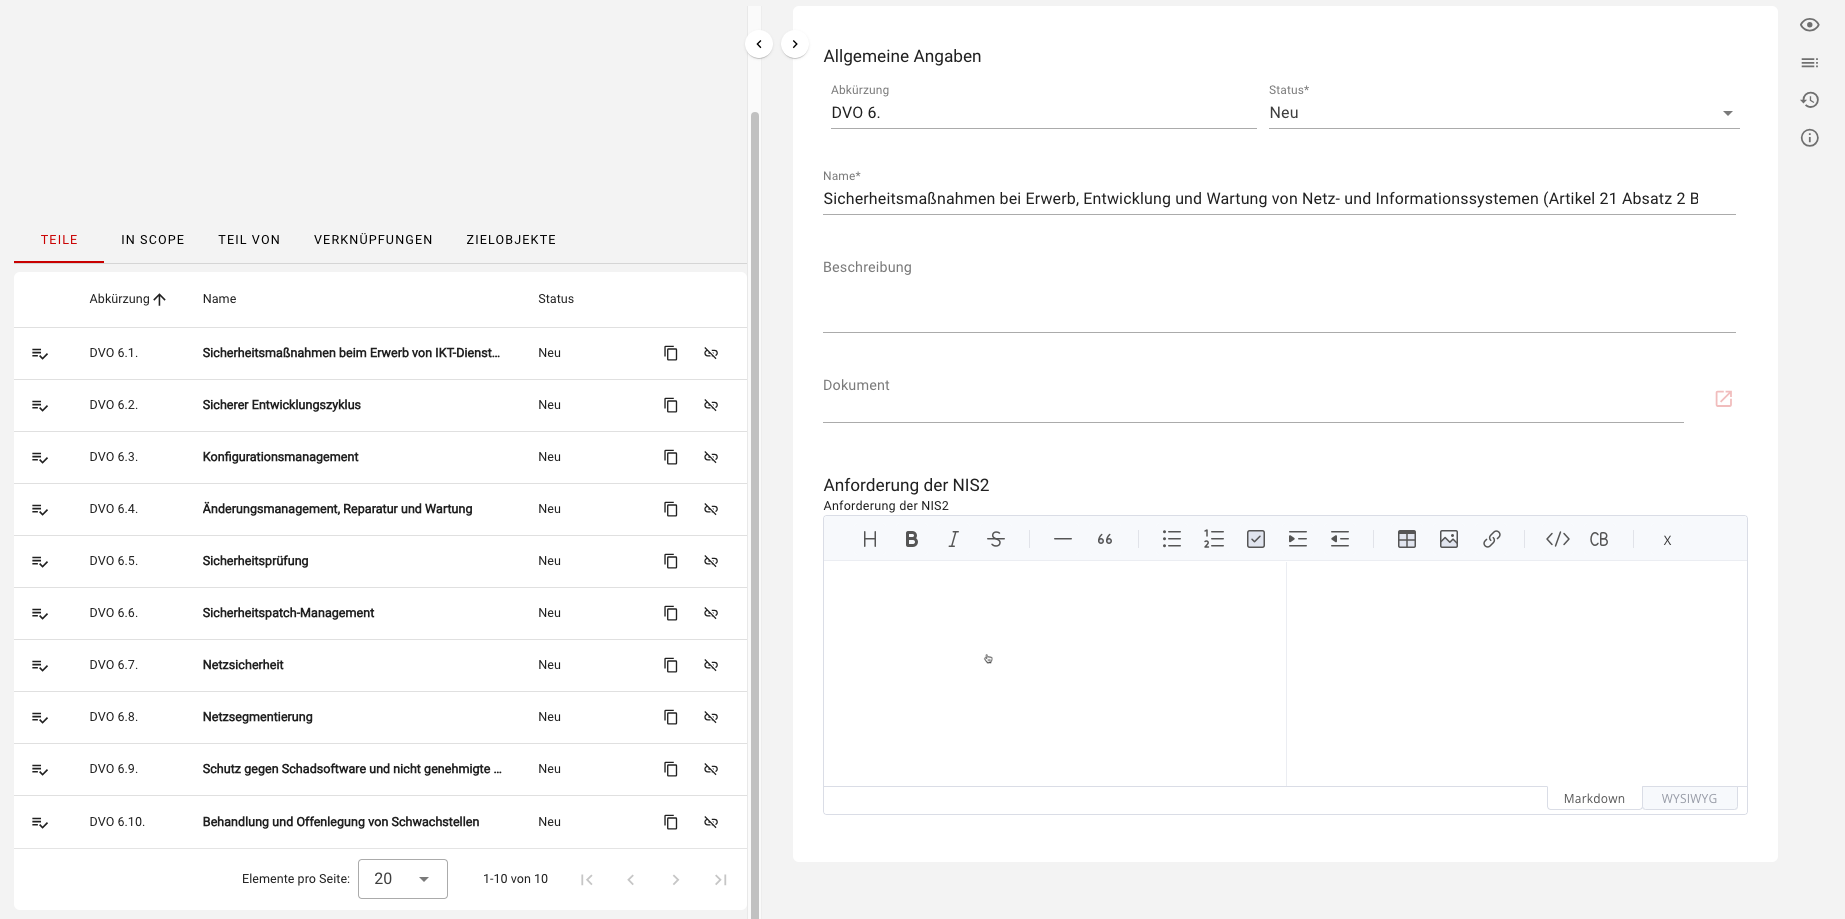Apply strikethrough formatting in editor toolbar
The image size is (1845, 919).
point(995,539)
